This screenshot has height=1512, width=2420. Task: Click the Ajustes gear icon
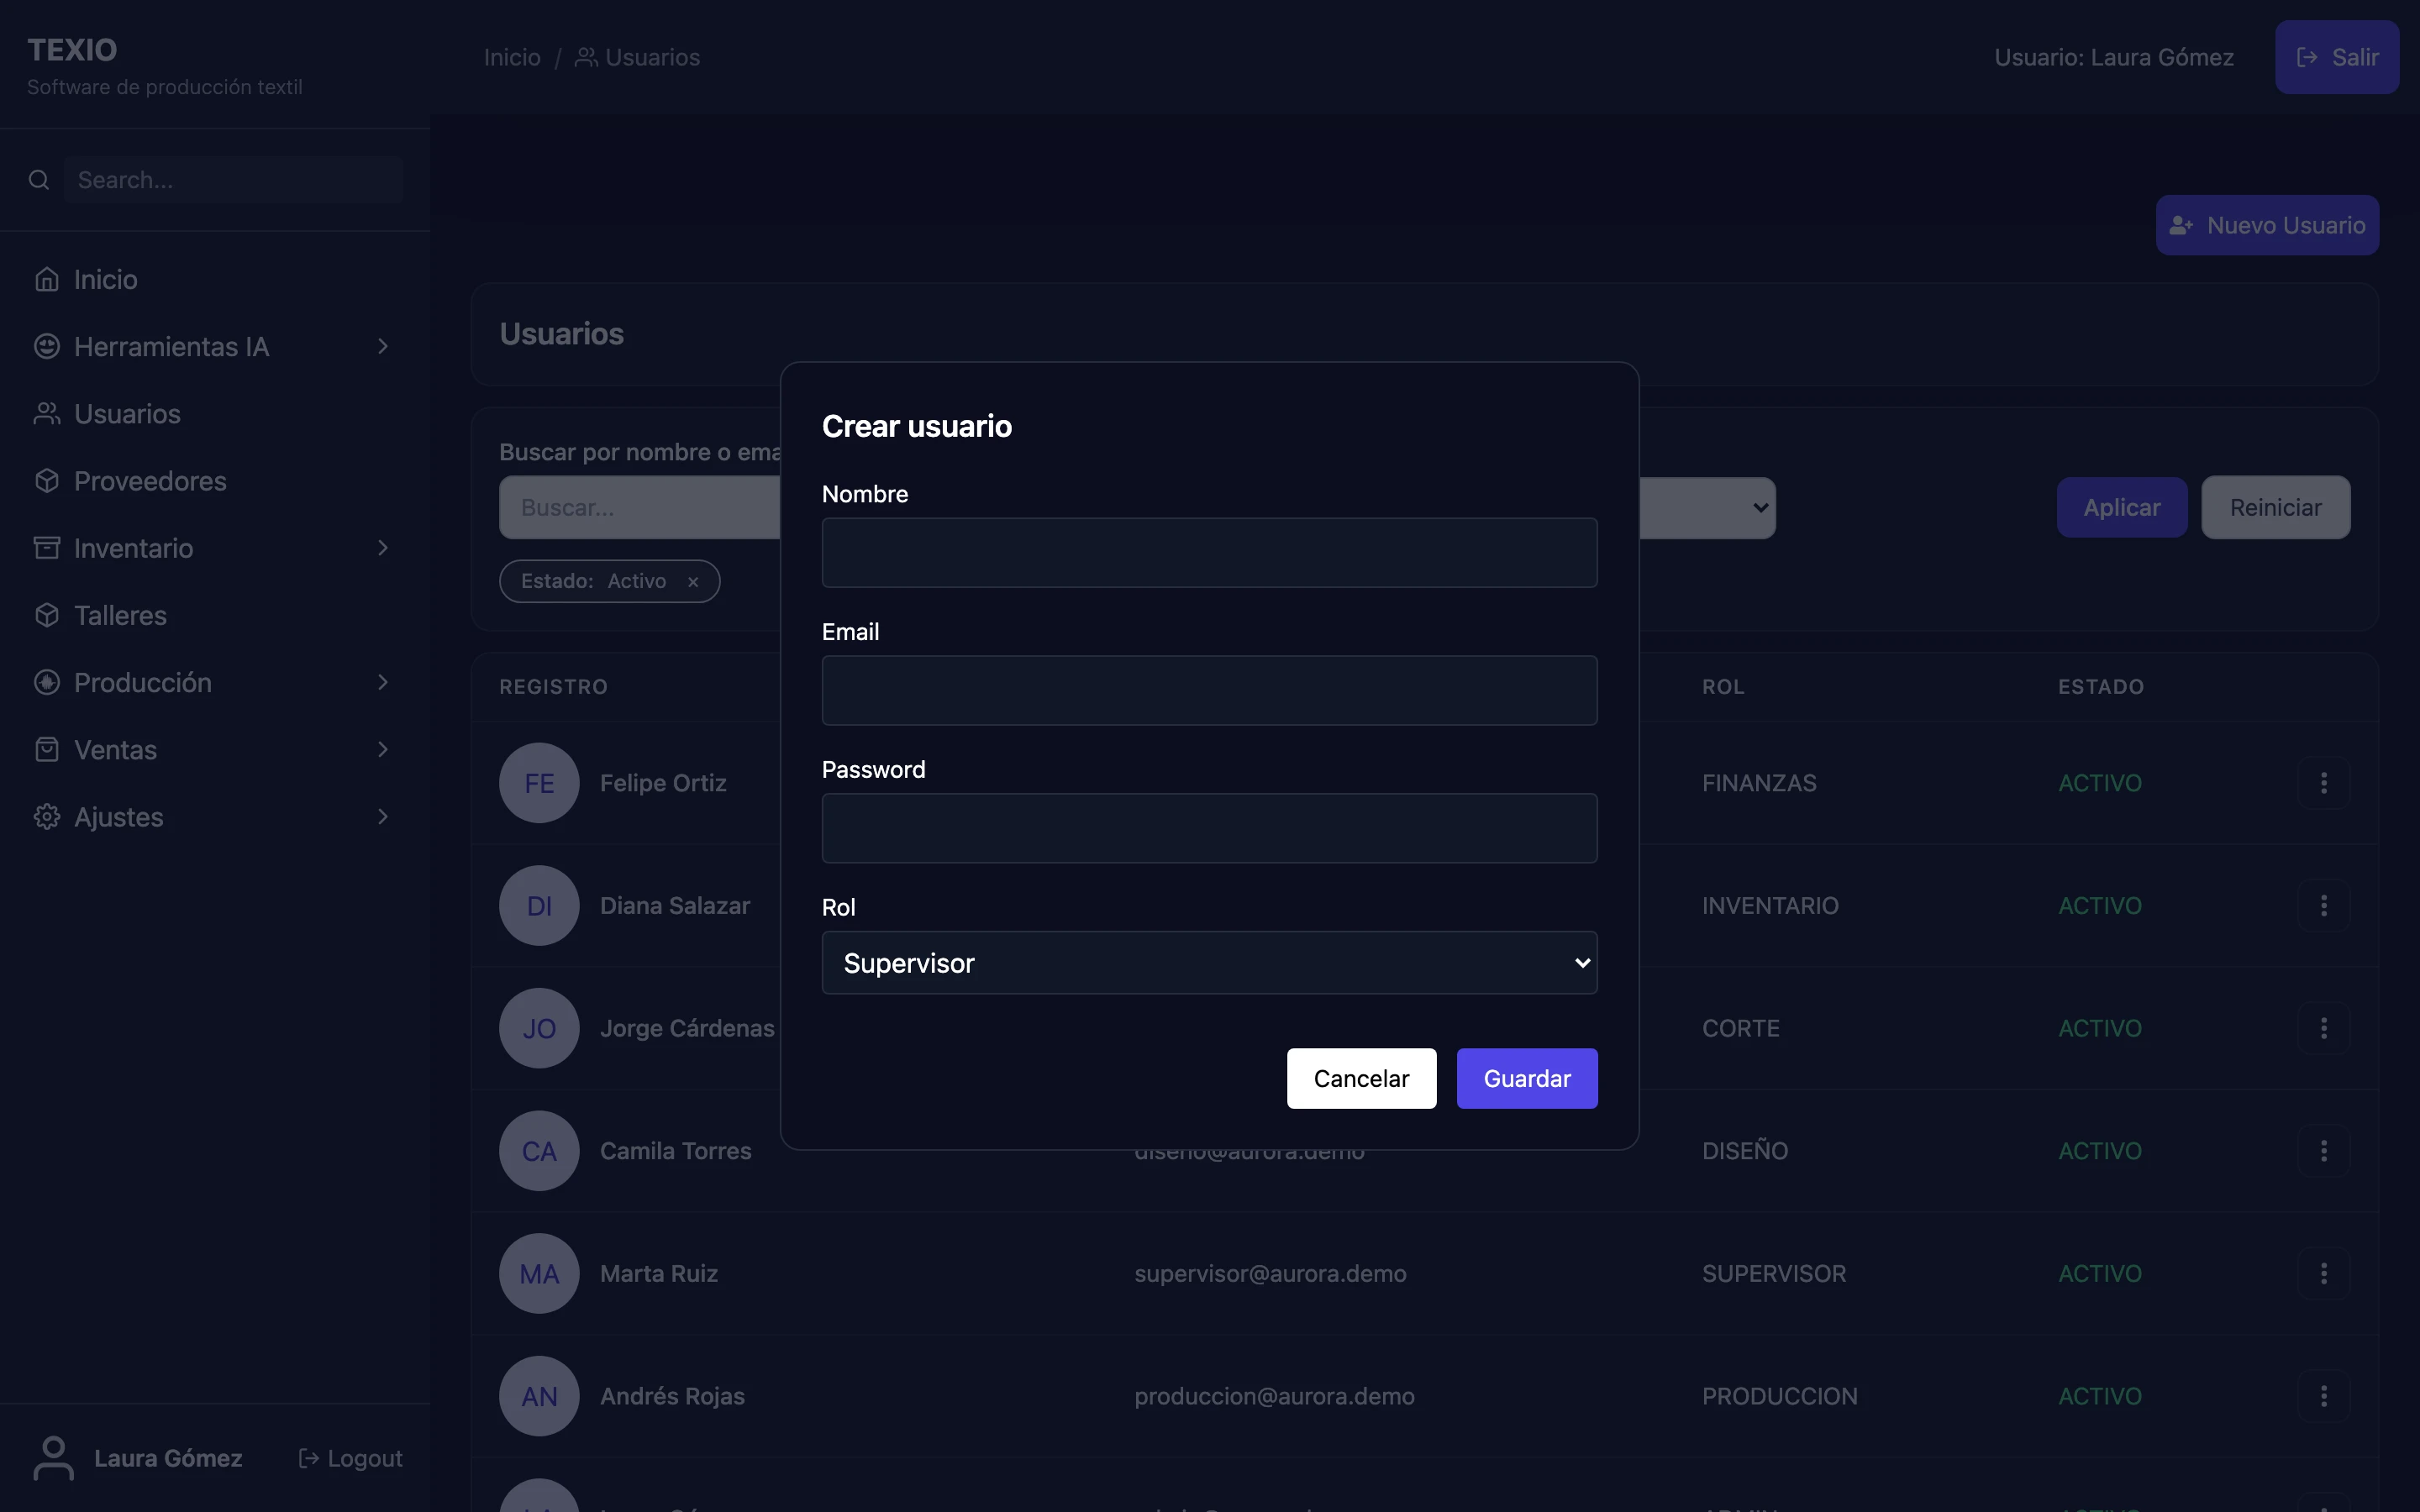point(47,816)
